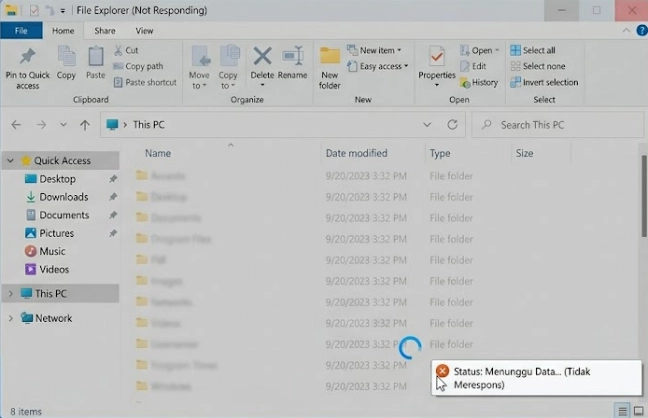Create a New folder
This screenshot has width=648, height=418.
tap(330, 68)
